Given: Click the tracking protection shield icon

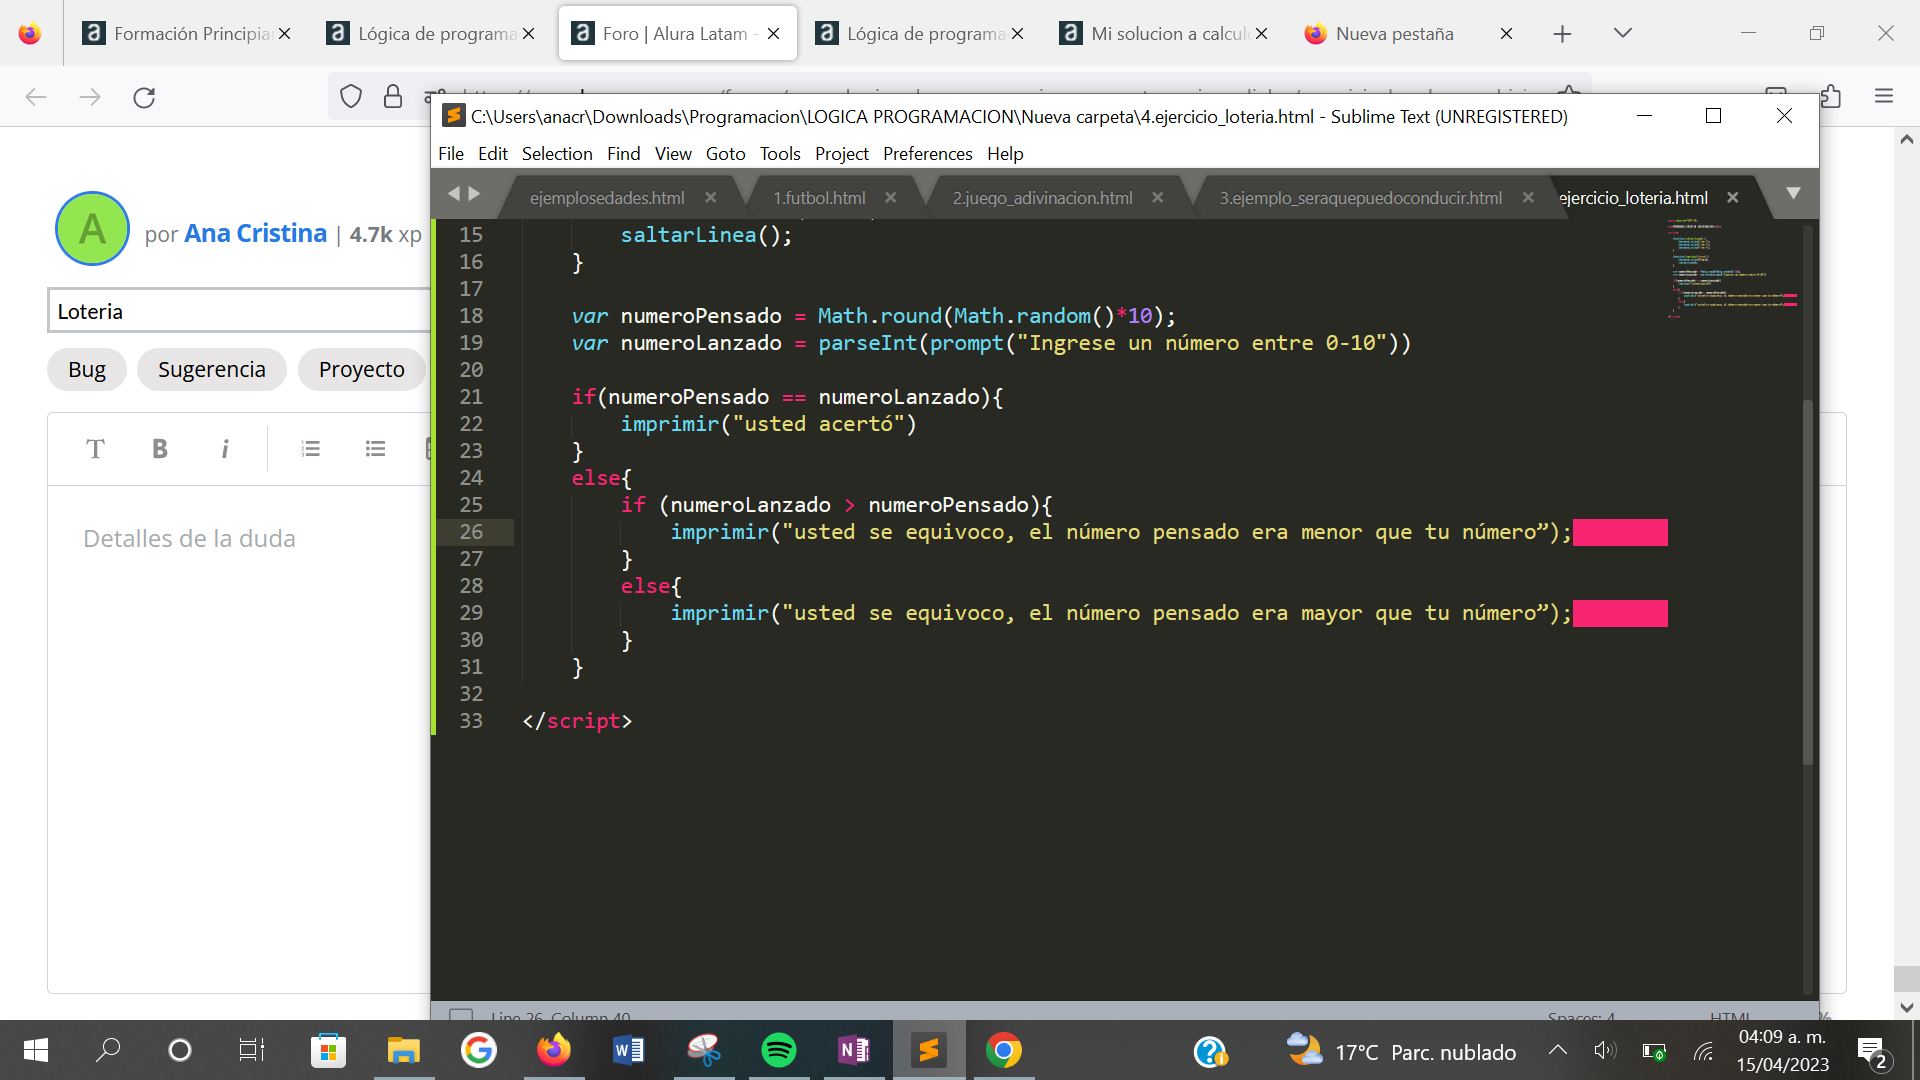Looking at the screenshot, I should [x=351, y=96].
